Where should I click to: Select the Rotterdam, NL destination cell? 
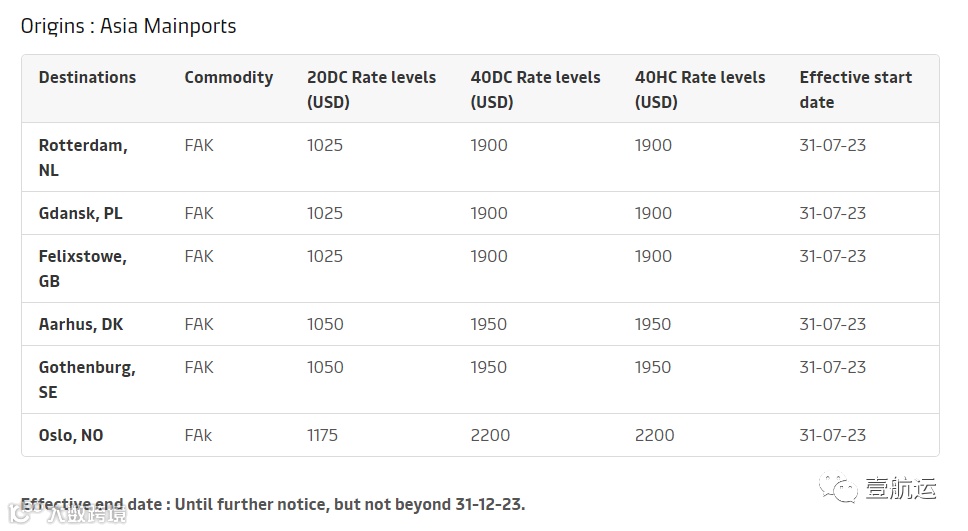83,157
